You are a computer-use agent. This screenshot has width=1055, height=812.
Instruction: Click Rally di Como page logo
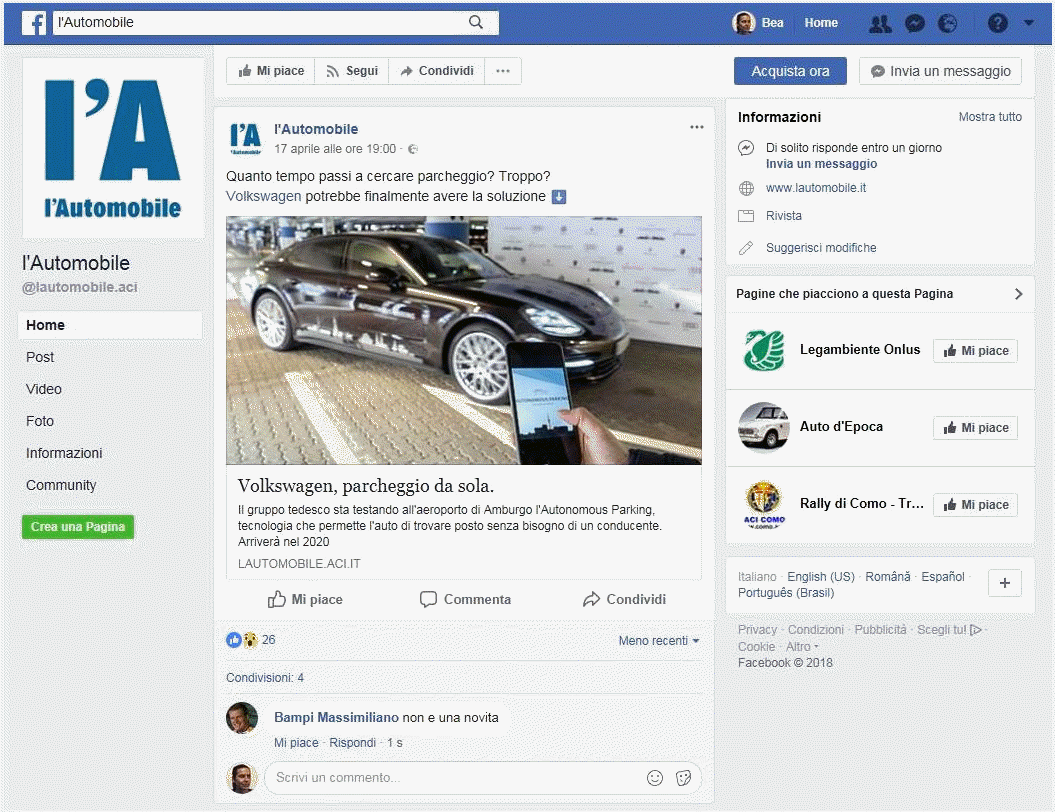click(764, 505)
